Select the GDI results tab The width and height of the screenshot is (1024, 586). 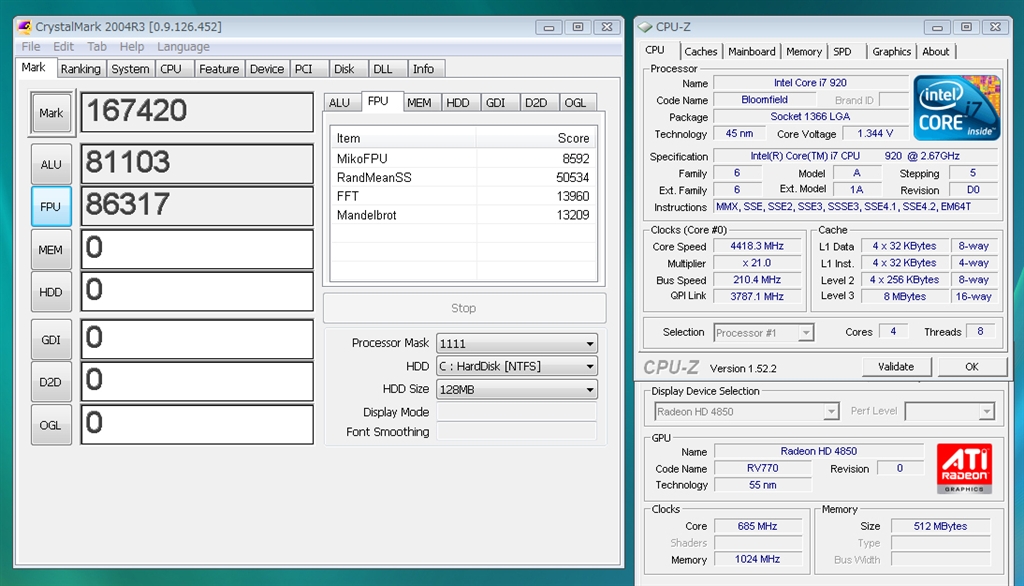click(x=495, y=102)
